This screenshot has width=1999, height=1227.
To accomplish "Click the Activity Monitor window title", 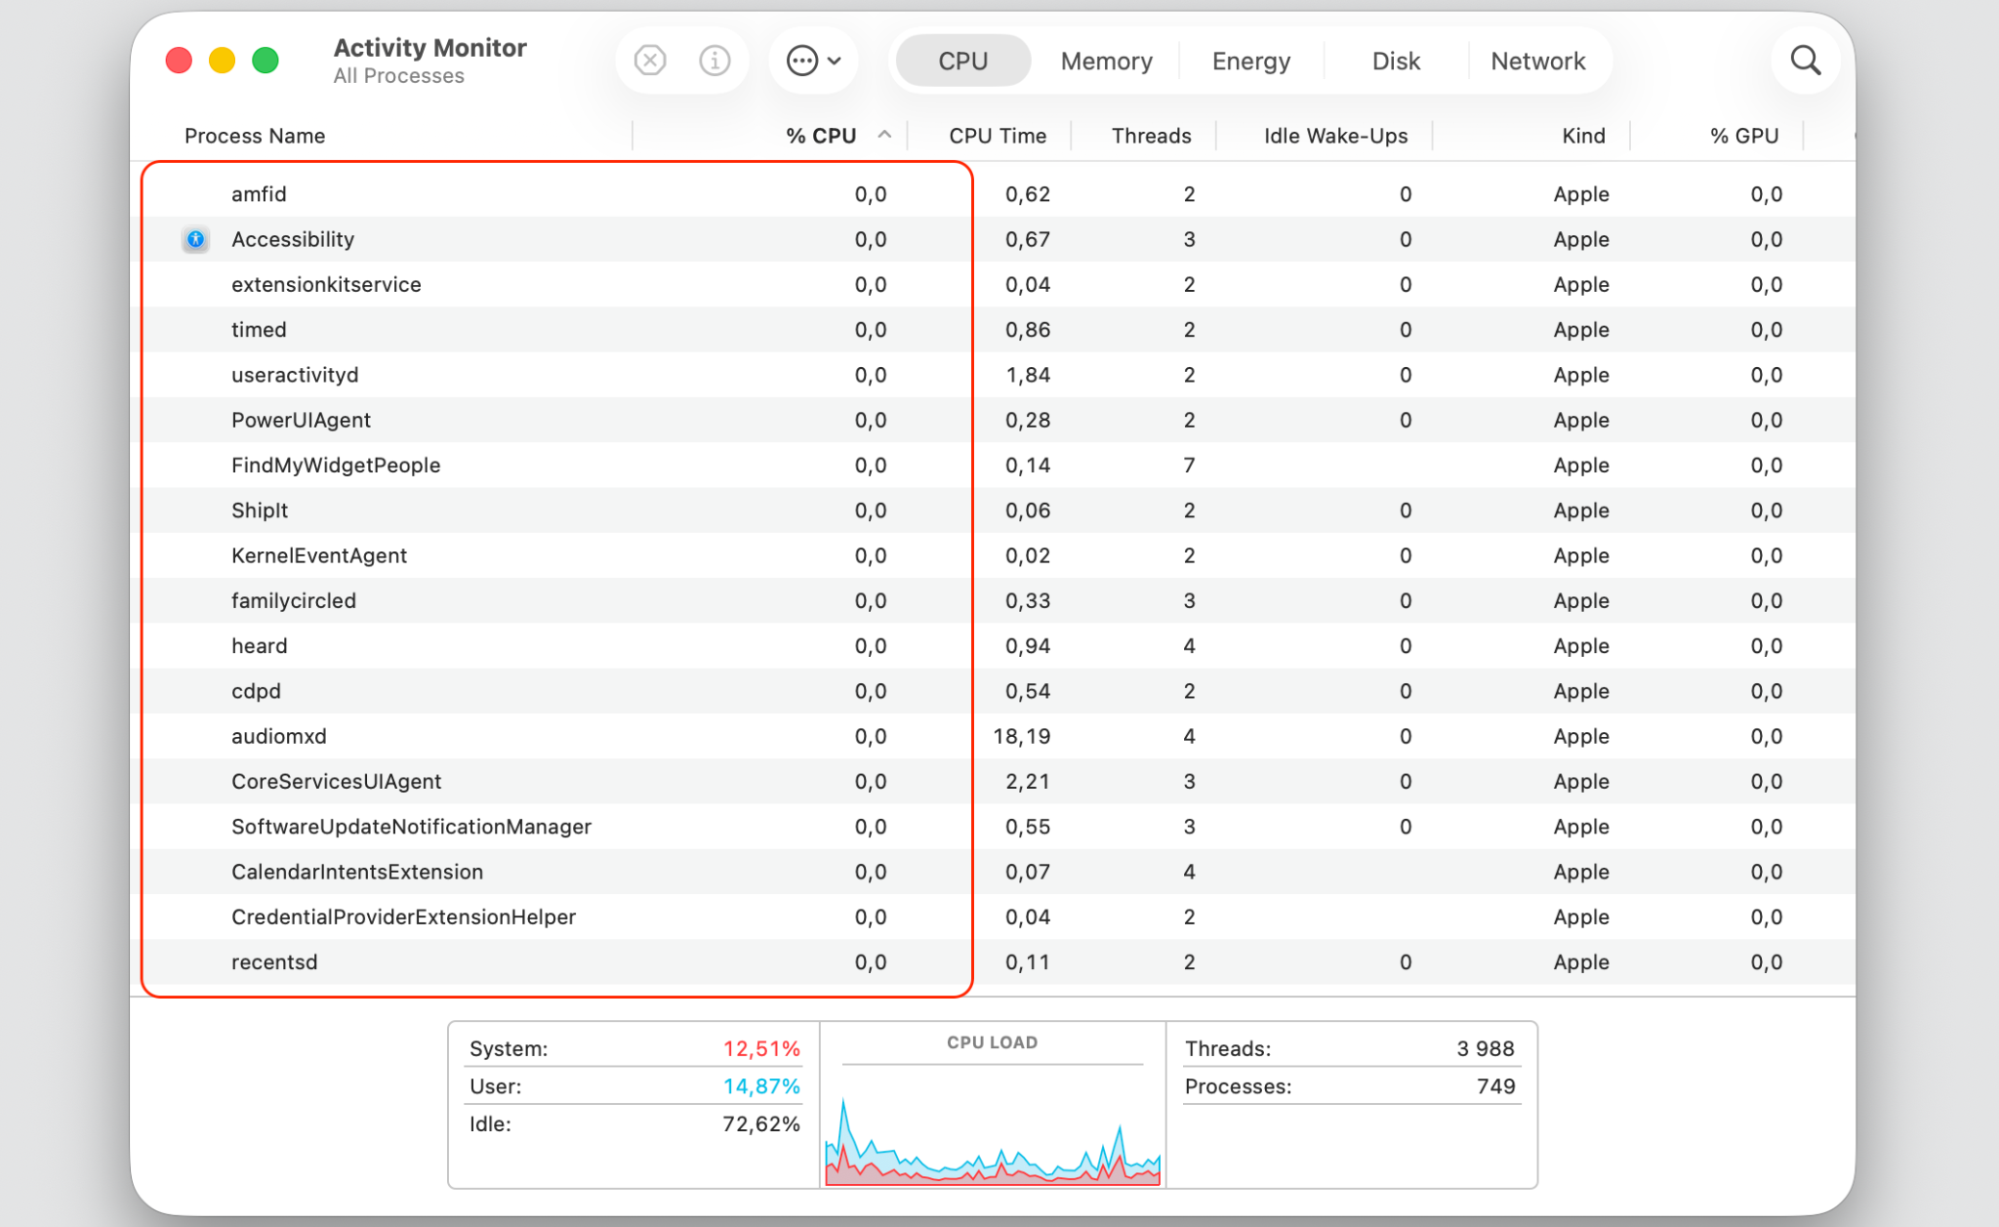I will [430, 47].
